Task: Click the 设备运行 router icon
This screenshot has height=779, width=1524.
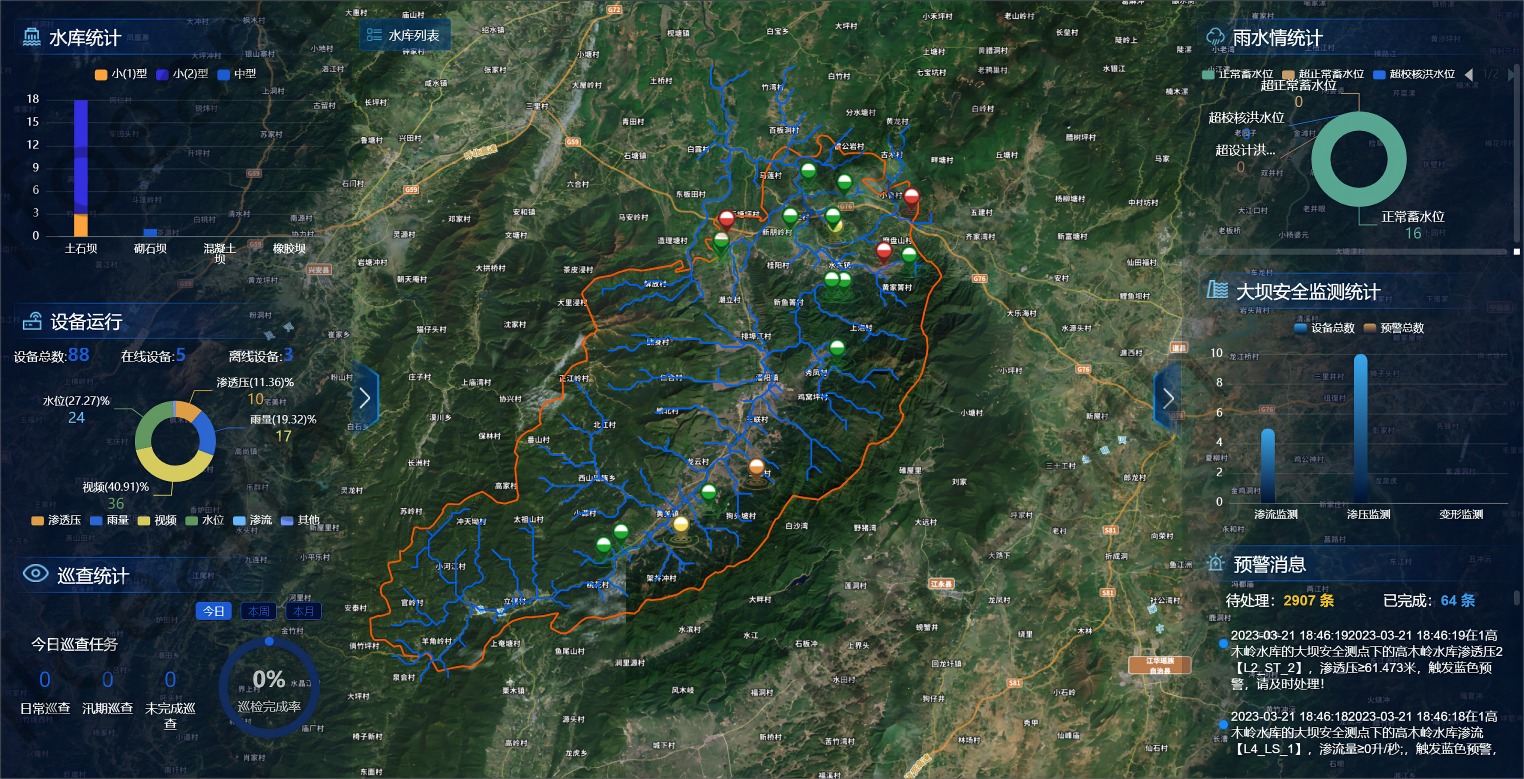Action: click(x=33, y=321)
